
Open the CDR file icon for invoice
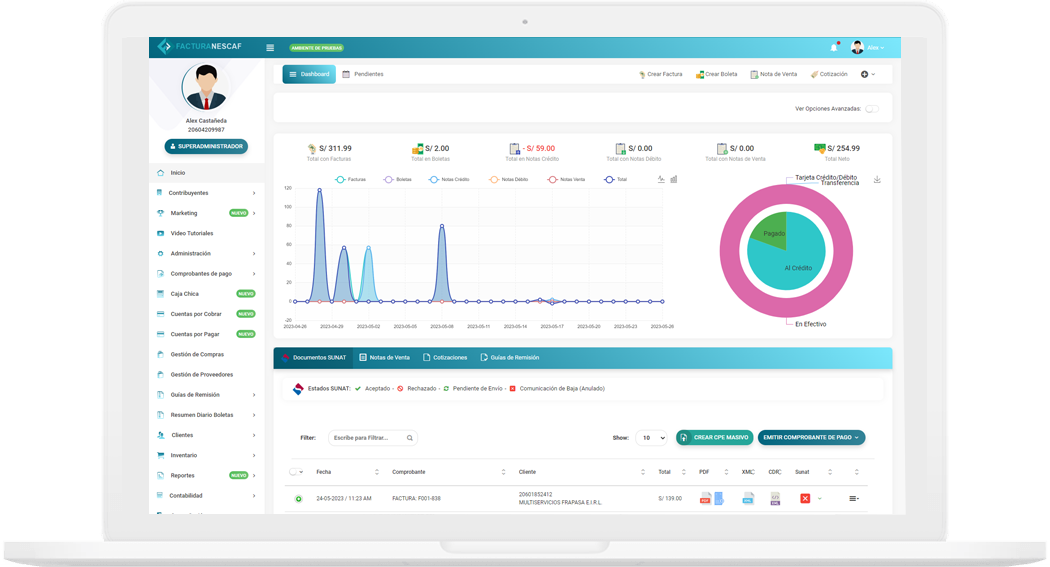coord(775,498)
